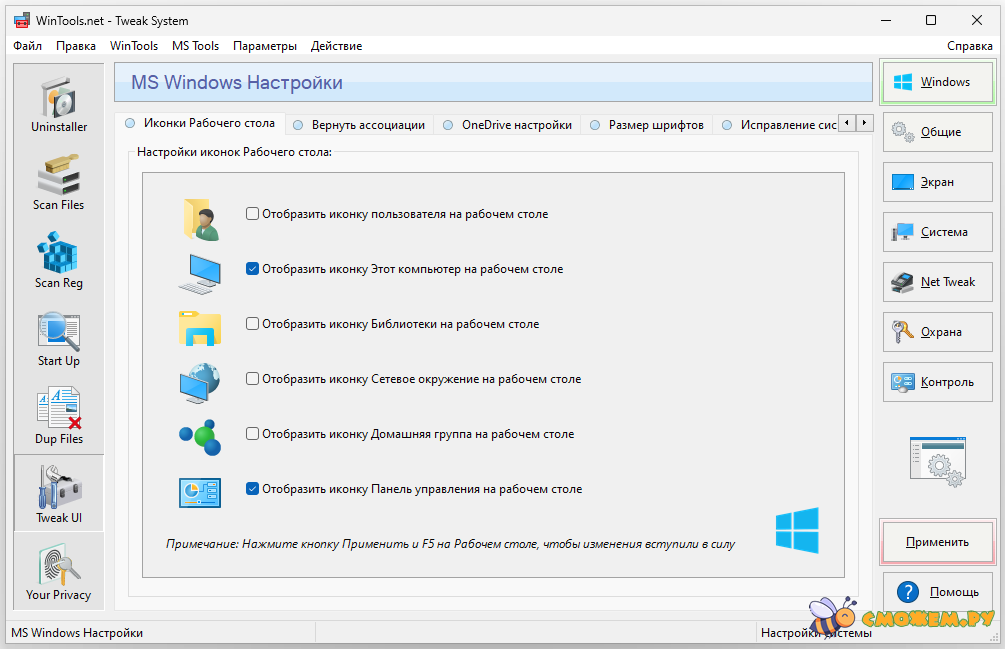Click Настройки иконок Рабочего стола group label
The width and height of the screenshot is (1005, 649).
[234, 152]
